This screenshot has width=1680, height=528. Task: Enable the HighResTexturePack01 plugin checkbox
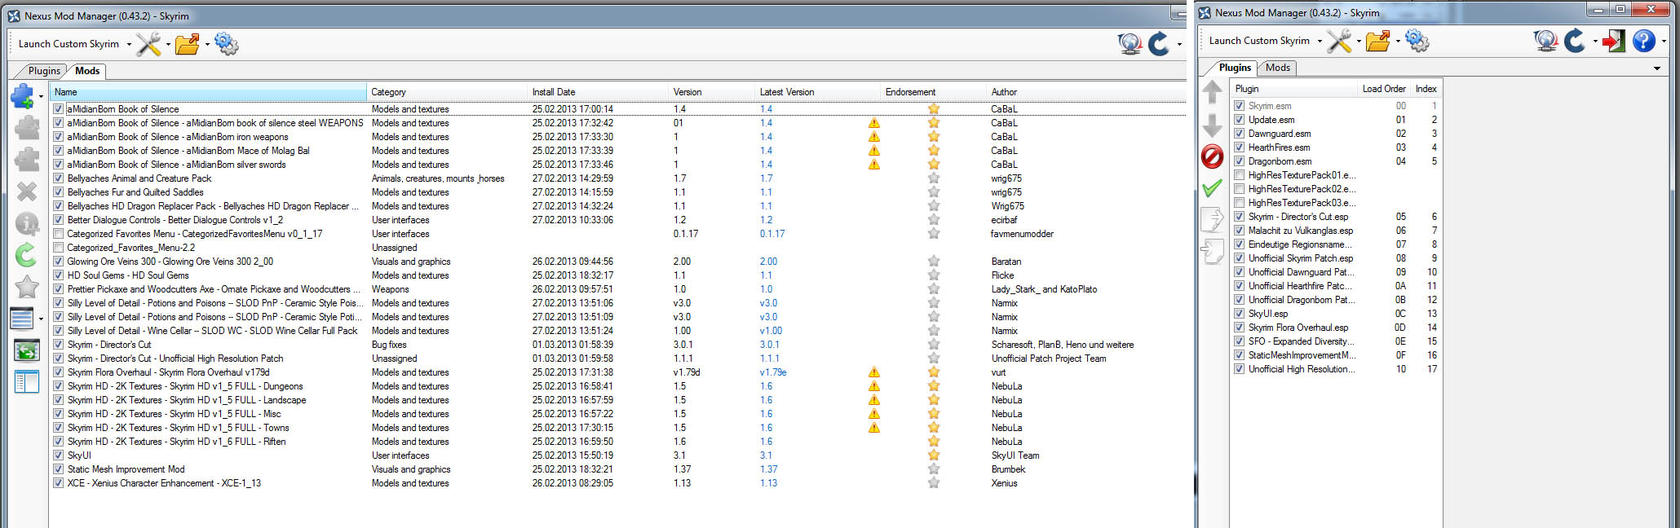pyautogui.click(x=1240, y=175)
